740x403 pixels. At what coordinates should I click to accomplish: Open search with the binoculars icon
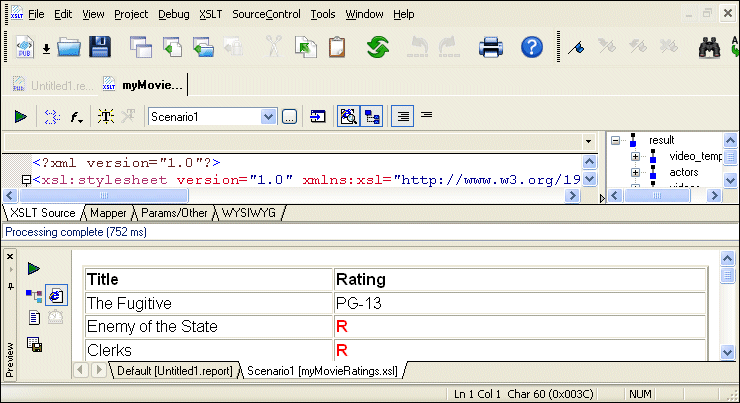(710, 47)
